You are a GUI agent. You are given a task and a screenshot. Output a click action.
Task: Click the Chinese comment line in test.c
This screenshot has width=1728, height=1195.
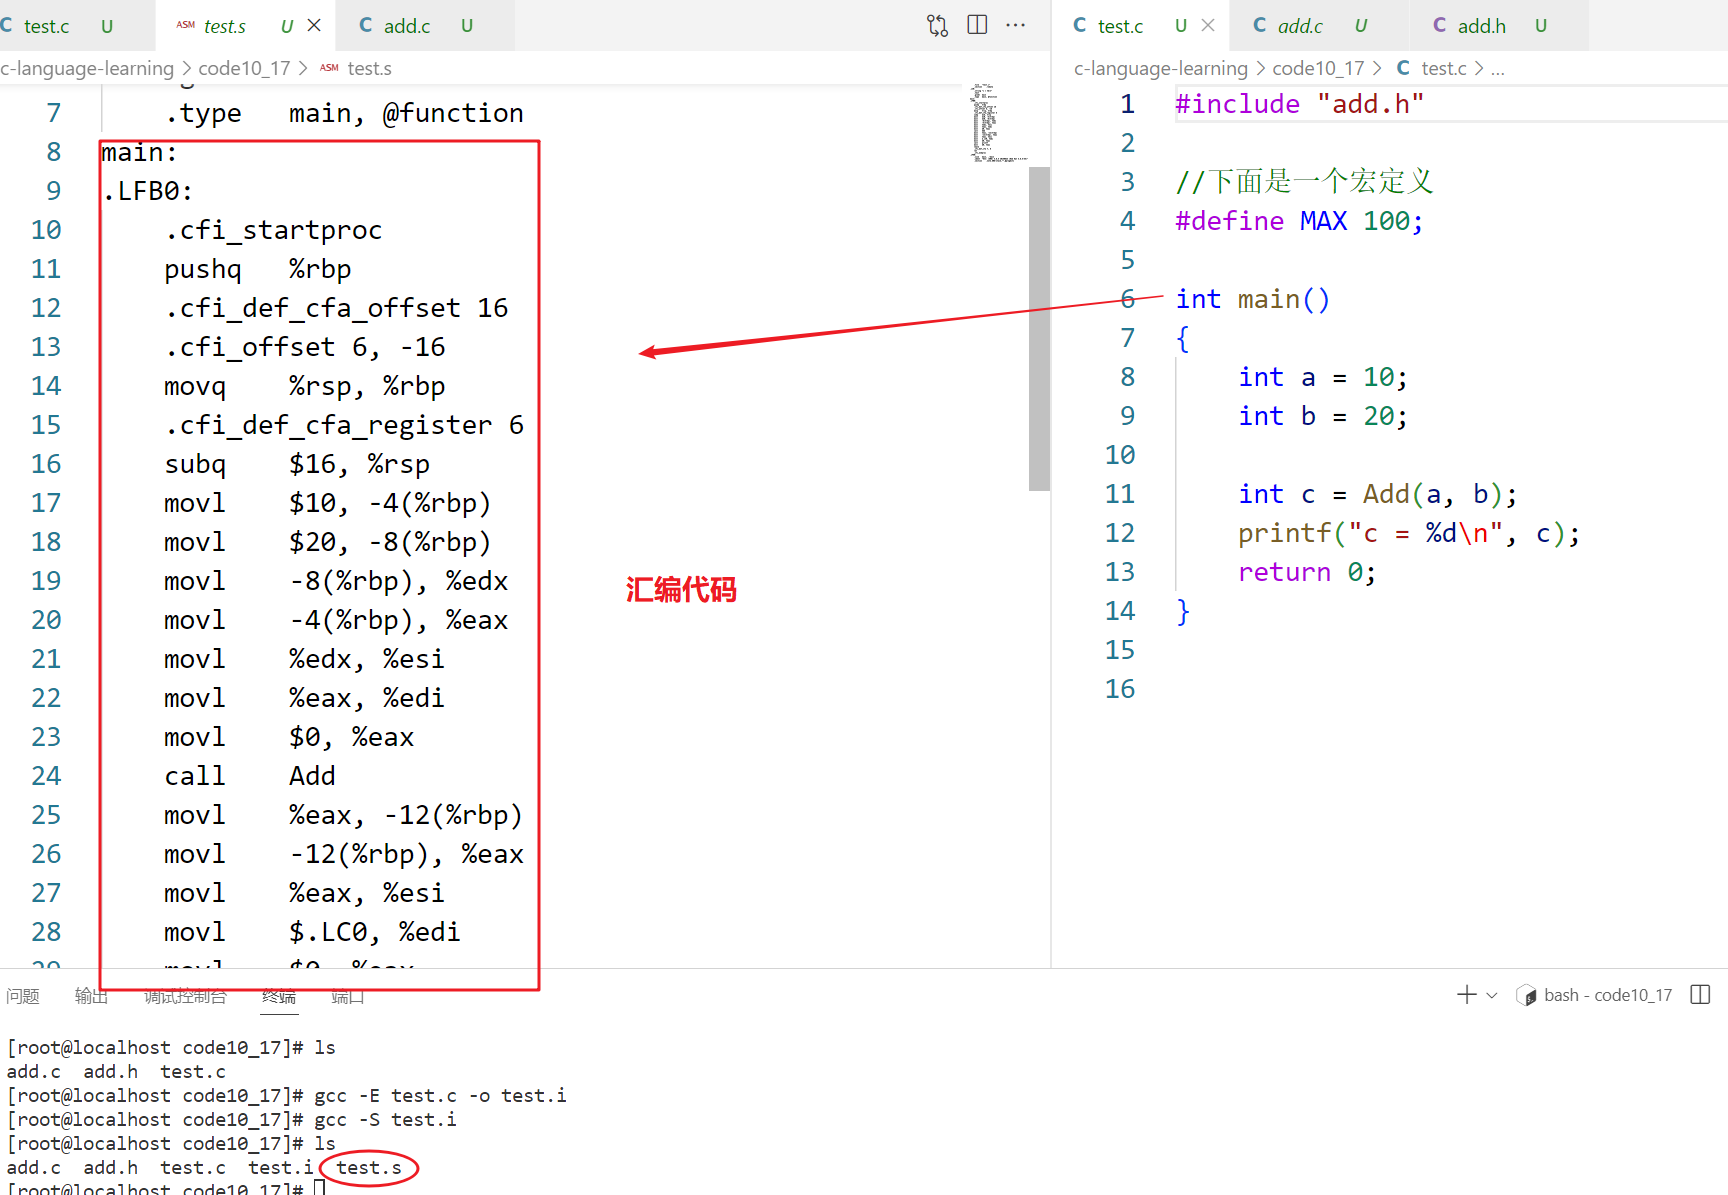[1304, 182]
